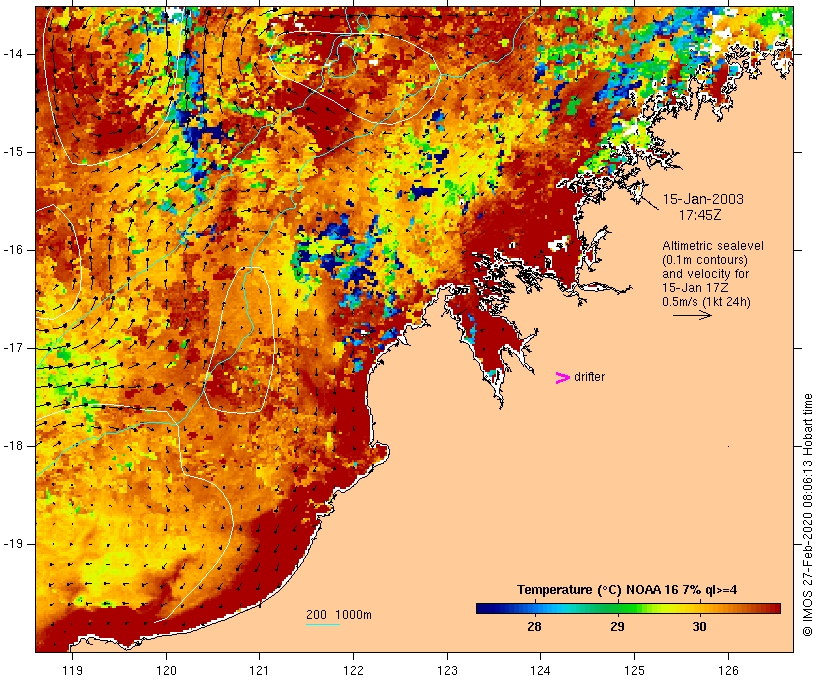
Task: Click the longitude label '125'
Action: click(x=634, y=671)
